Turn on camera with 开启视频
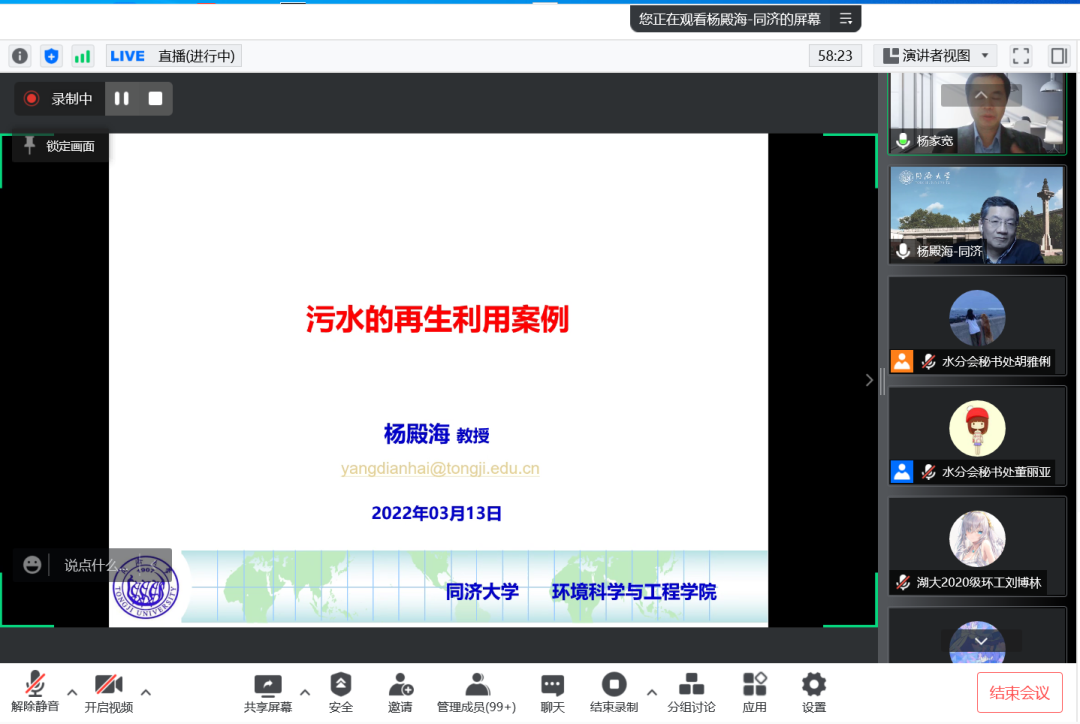The height and width of the screenshot is (724, 1080). (x=109, y=692)
